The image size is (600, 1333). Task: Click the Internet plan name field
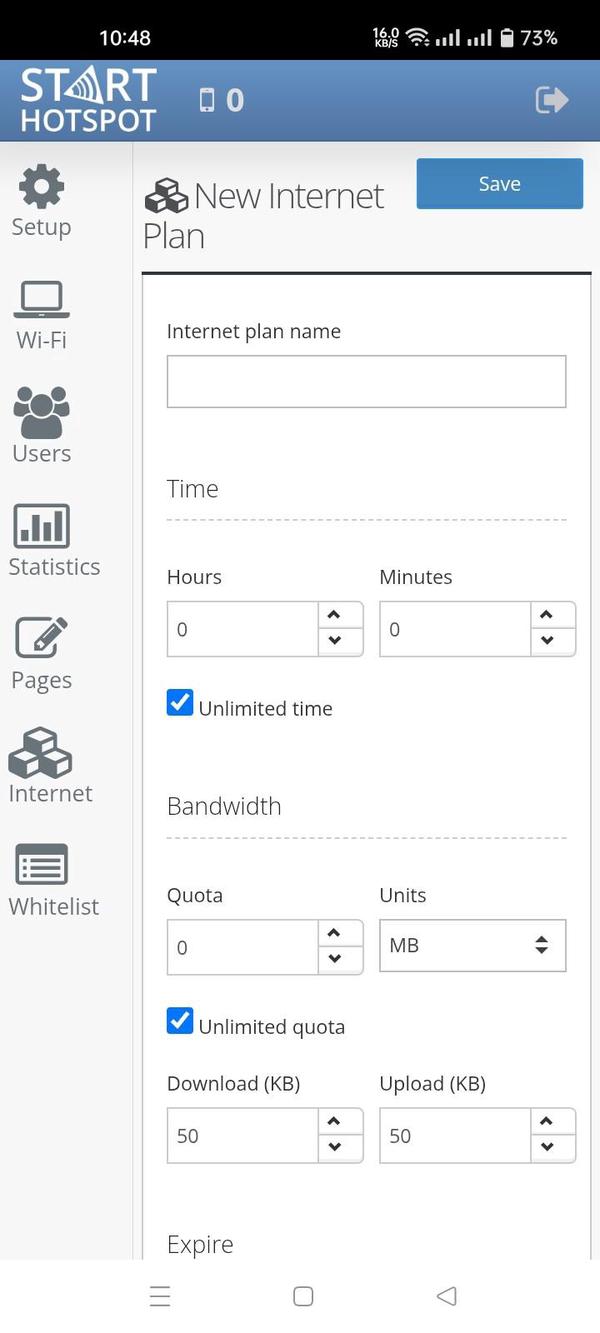click(366, 381)
